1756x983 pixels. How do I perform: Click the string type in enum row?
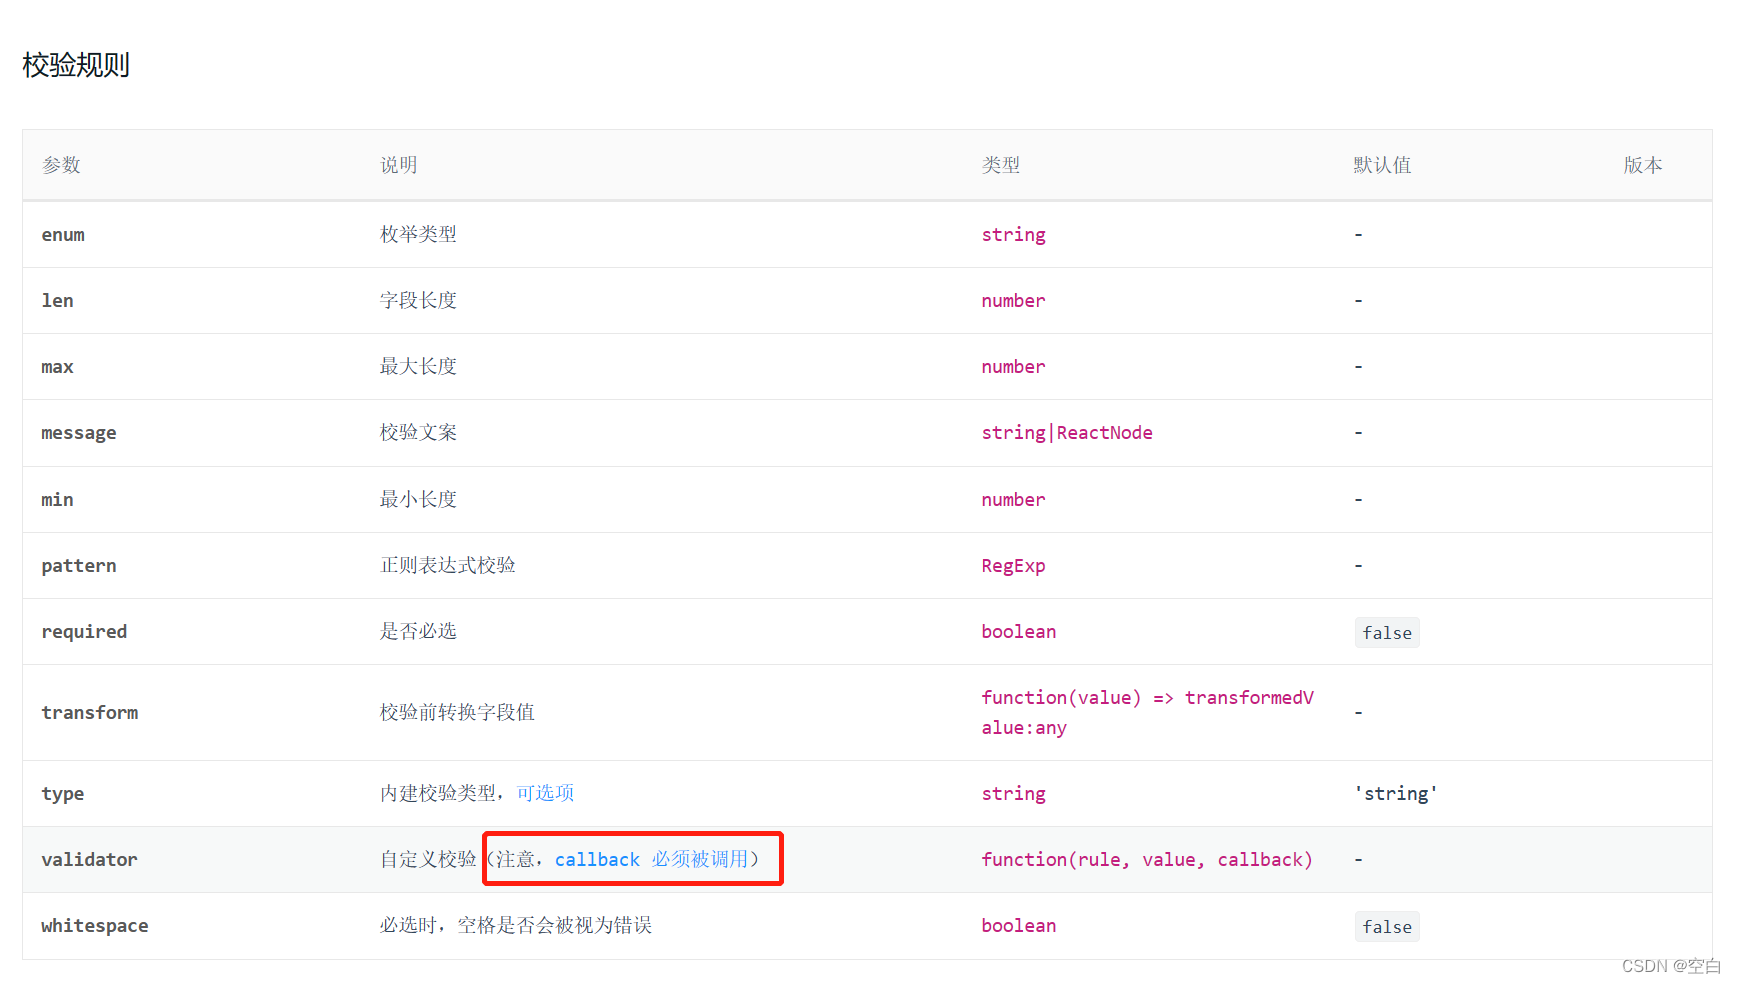point(1013,235)
